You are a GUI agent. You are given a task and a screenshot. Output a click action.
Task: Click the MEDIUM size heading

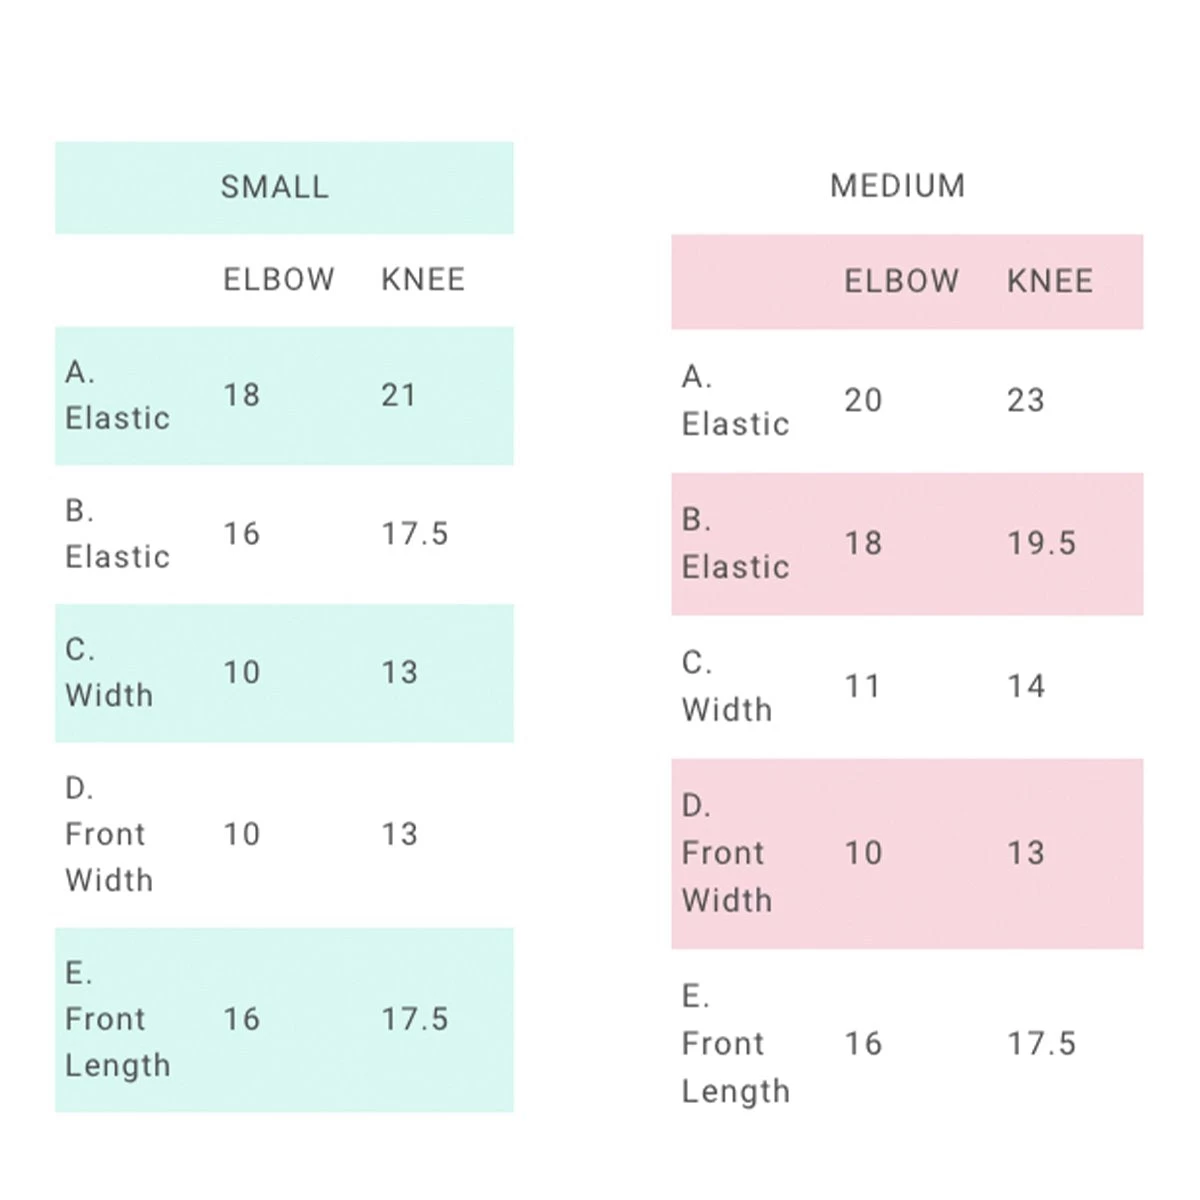pos(897,186)
